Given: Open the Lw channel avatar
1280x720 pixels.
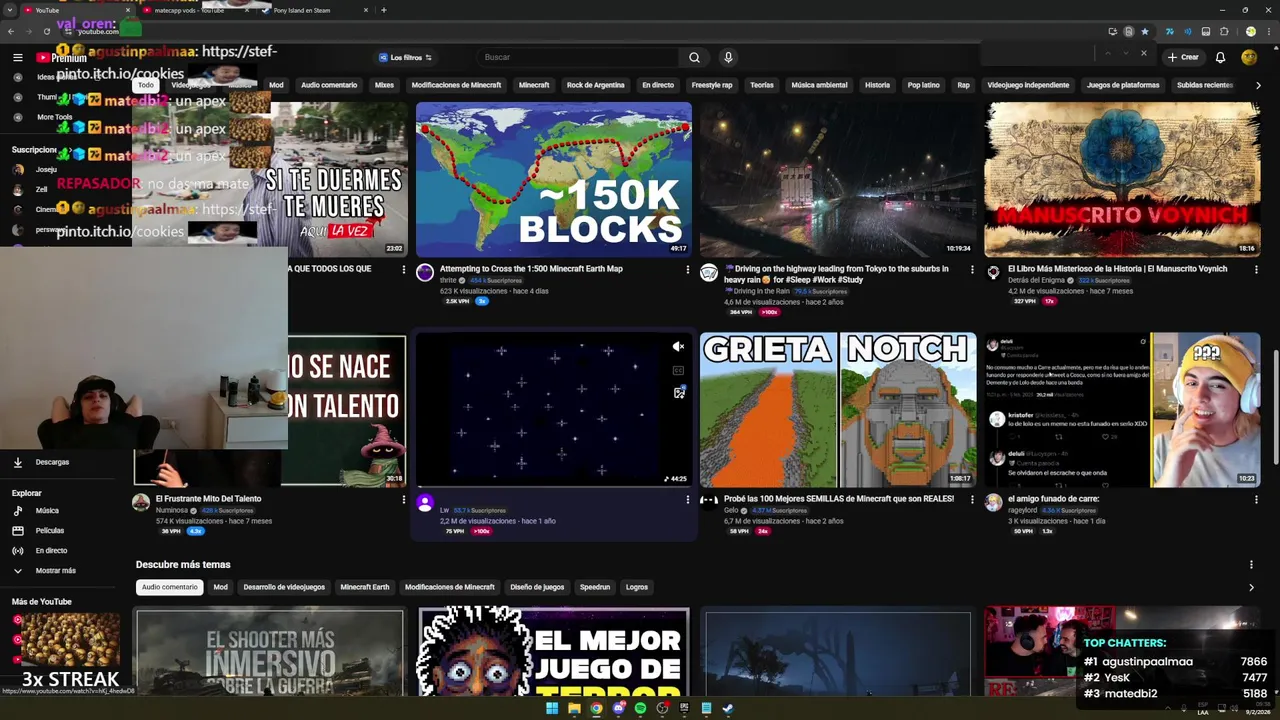Looking at the screenshot, I should pos(425,502).
